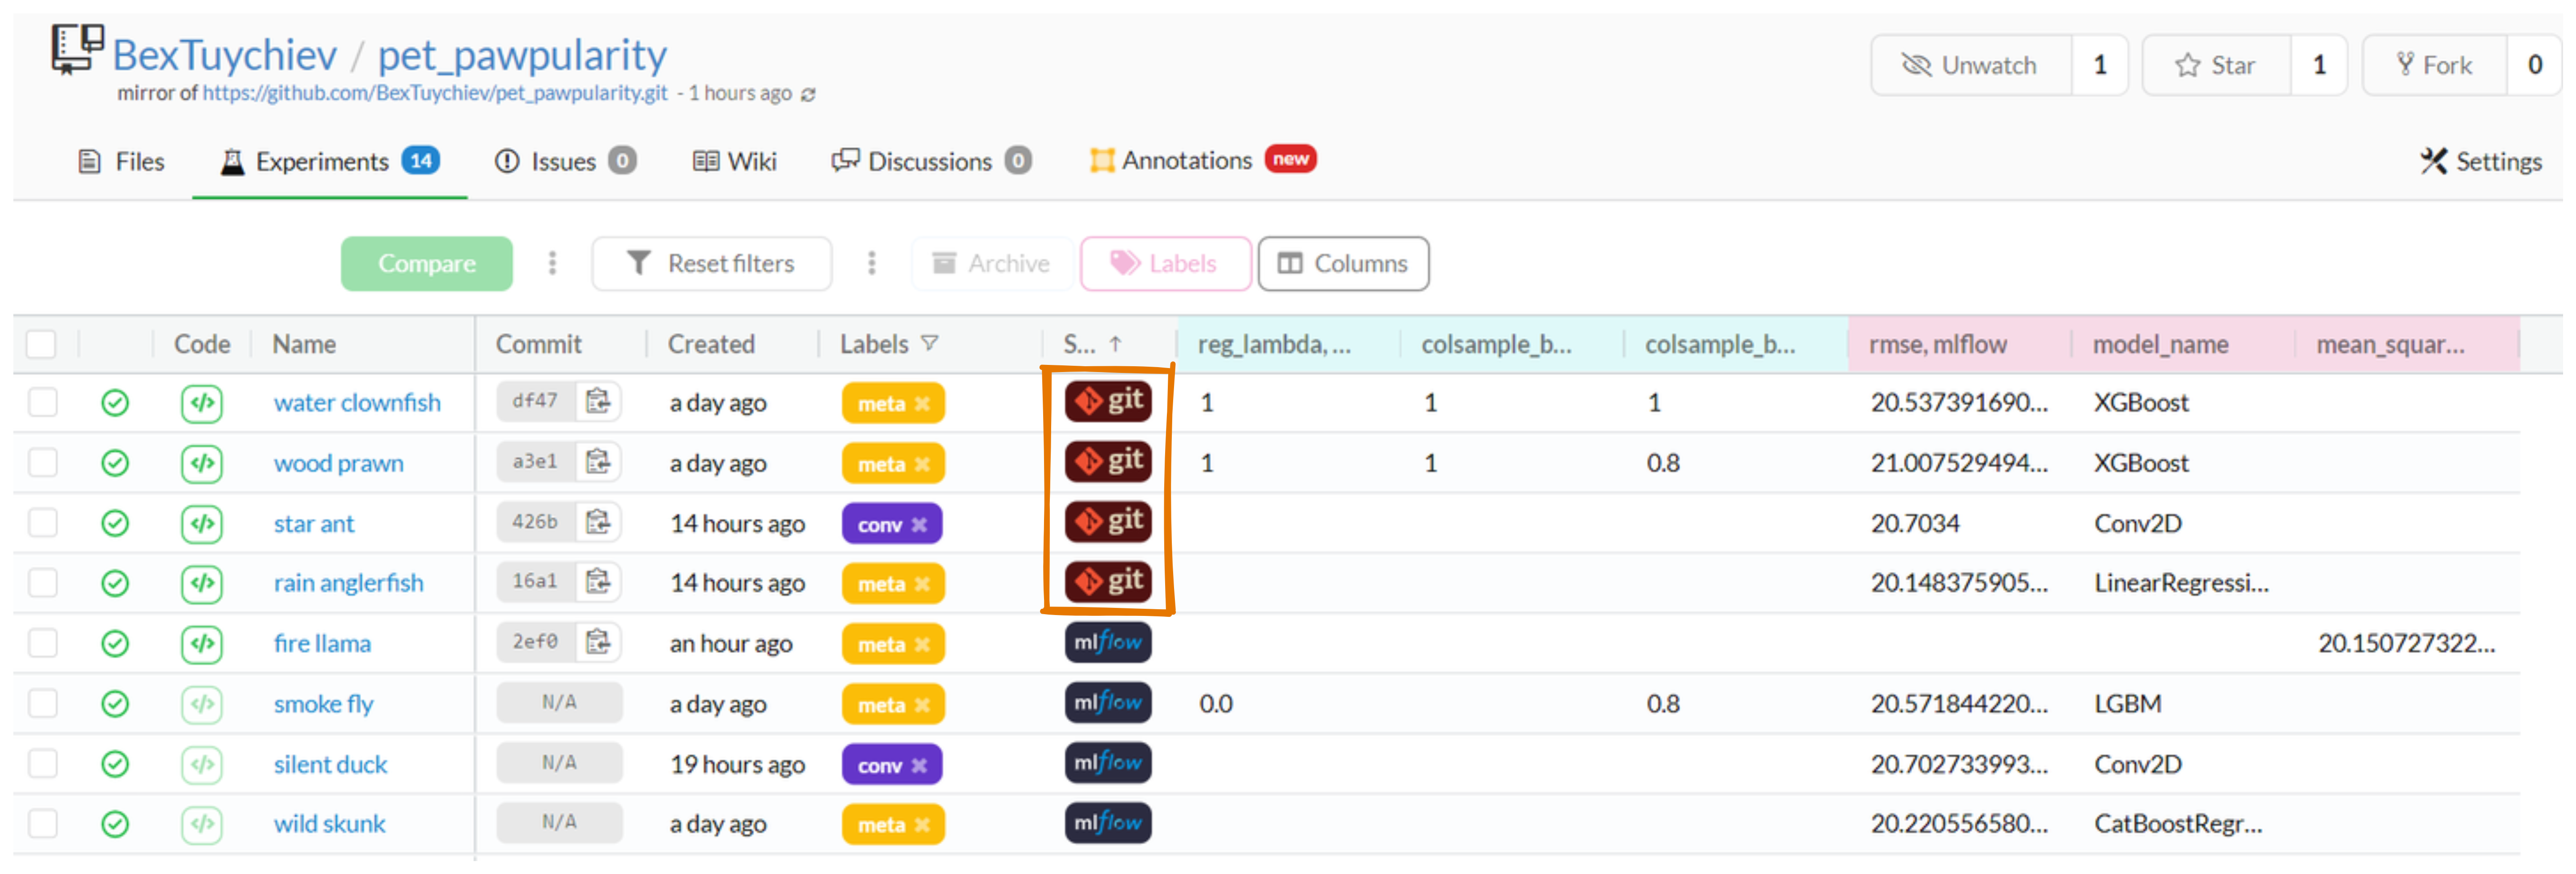Click the Archive button
The height and width of the screenshot is (874, 2576).
pos(991,263)
